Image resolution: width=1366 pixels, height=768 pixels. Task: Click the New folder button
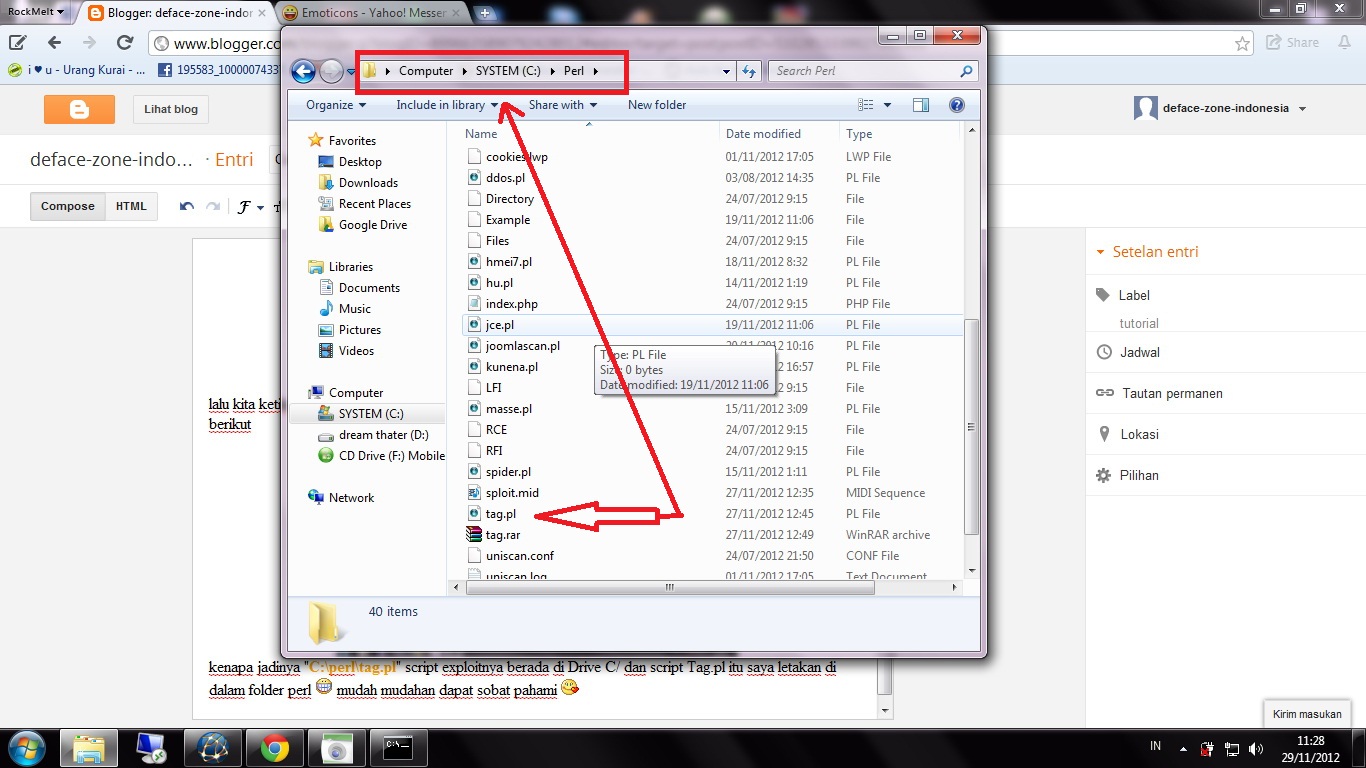[657, 104]
